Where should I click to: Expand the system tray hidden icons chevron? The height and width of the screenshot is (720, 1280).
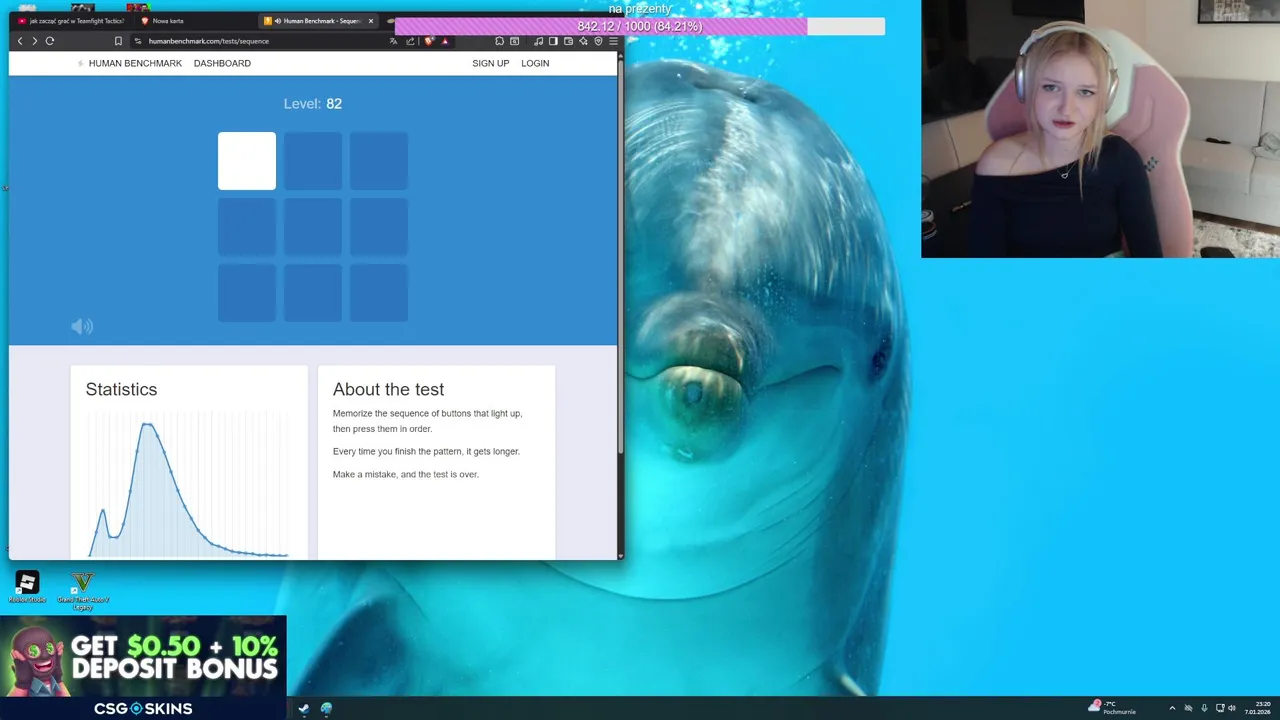[1172, 708]
